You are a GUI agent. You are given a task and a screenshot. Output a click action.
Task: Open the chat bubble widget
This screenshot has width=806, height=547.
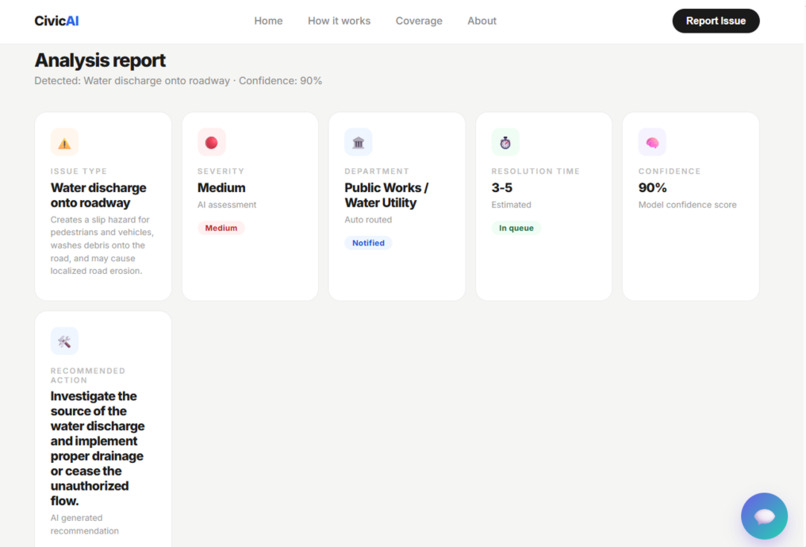[764, 516]
